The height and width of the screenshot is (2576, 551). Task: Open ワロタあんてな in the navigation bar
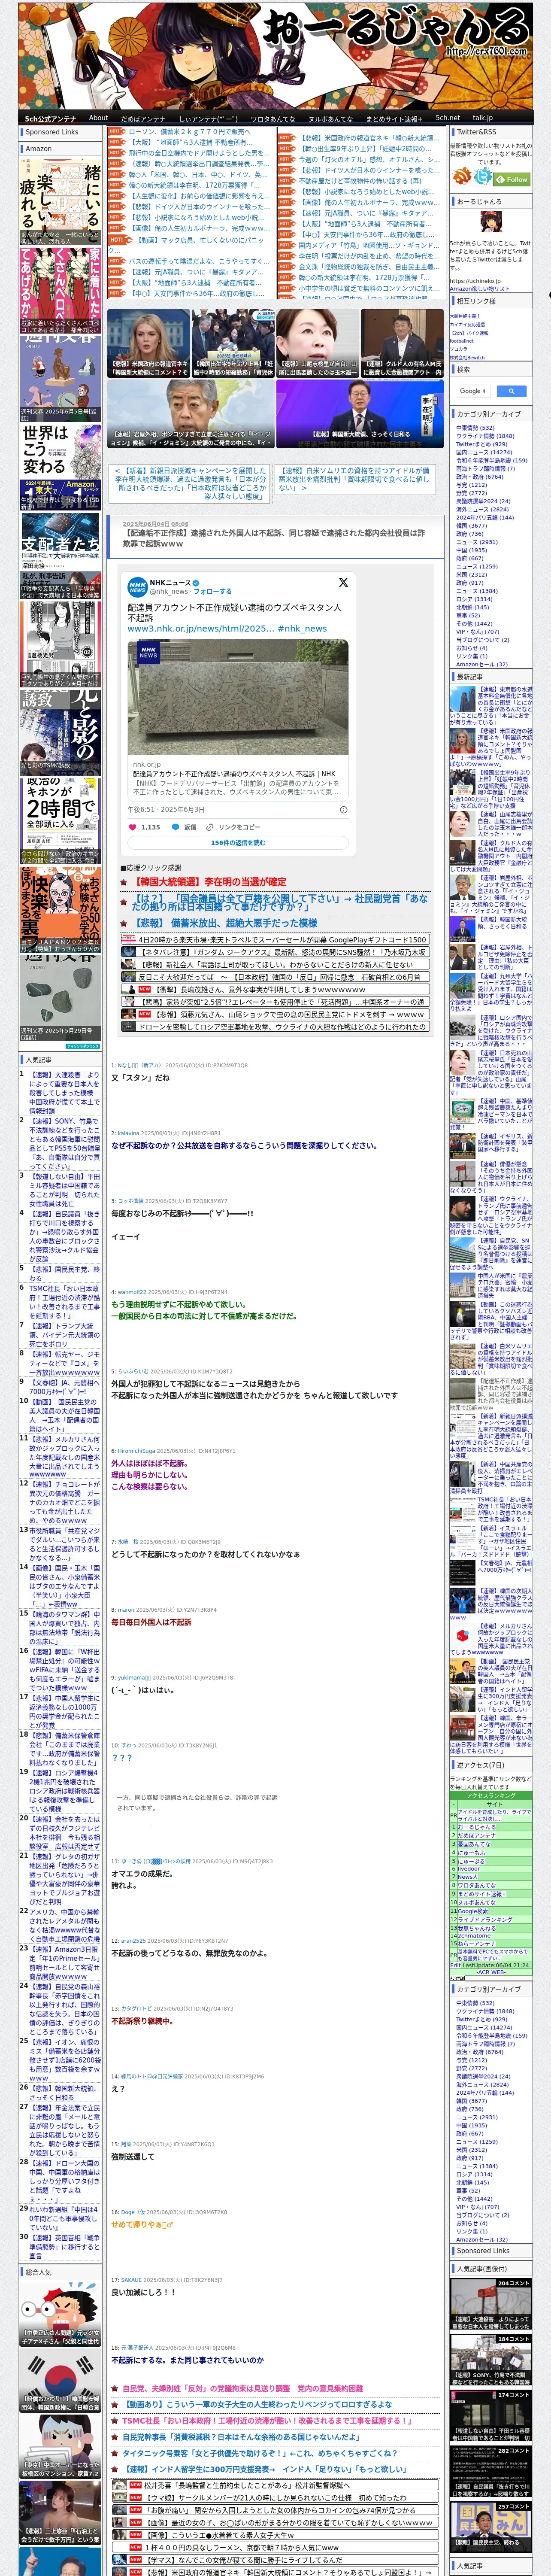pos(273,118)
